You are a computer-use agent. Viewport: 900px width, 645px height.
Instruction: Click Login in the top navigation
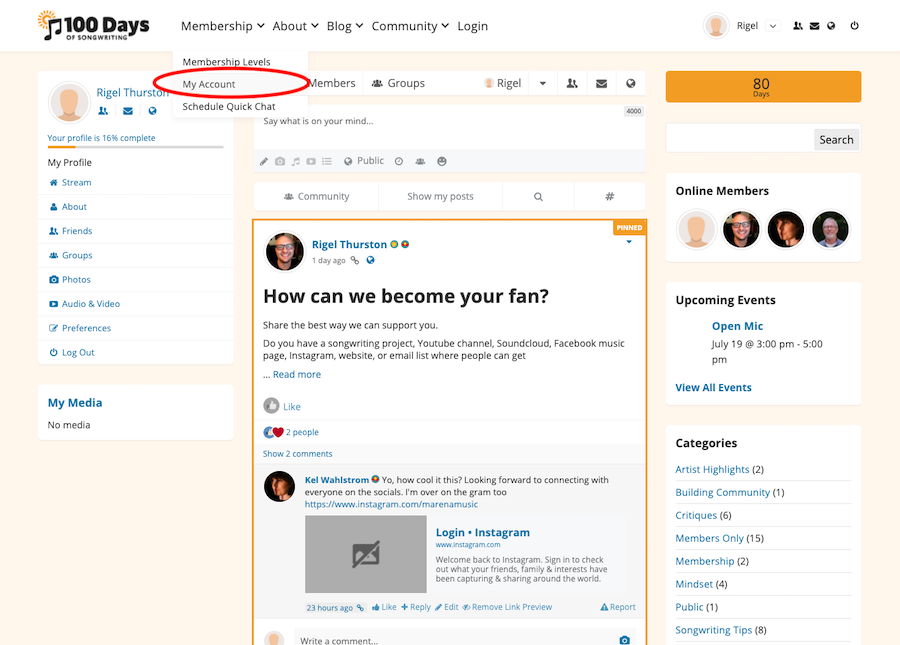[x=472, y=26]
